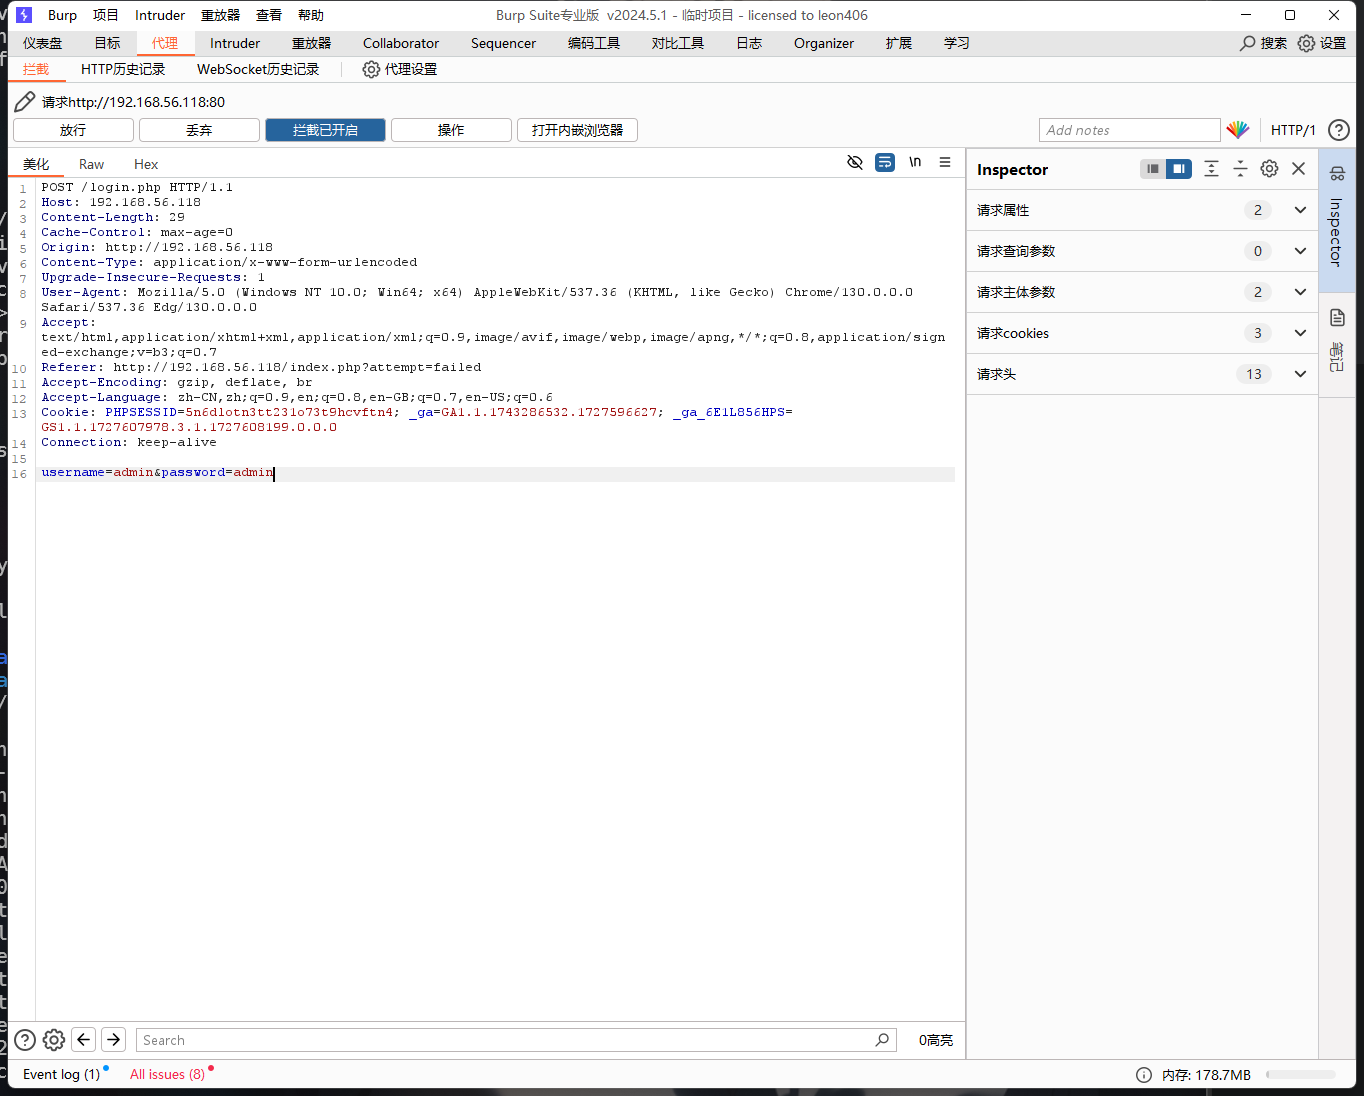The width and height of the screenshot is (1364, 1096).
Task: Open the highlight color picker icon
Action: (x=1238, y=130)
